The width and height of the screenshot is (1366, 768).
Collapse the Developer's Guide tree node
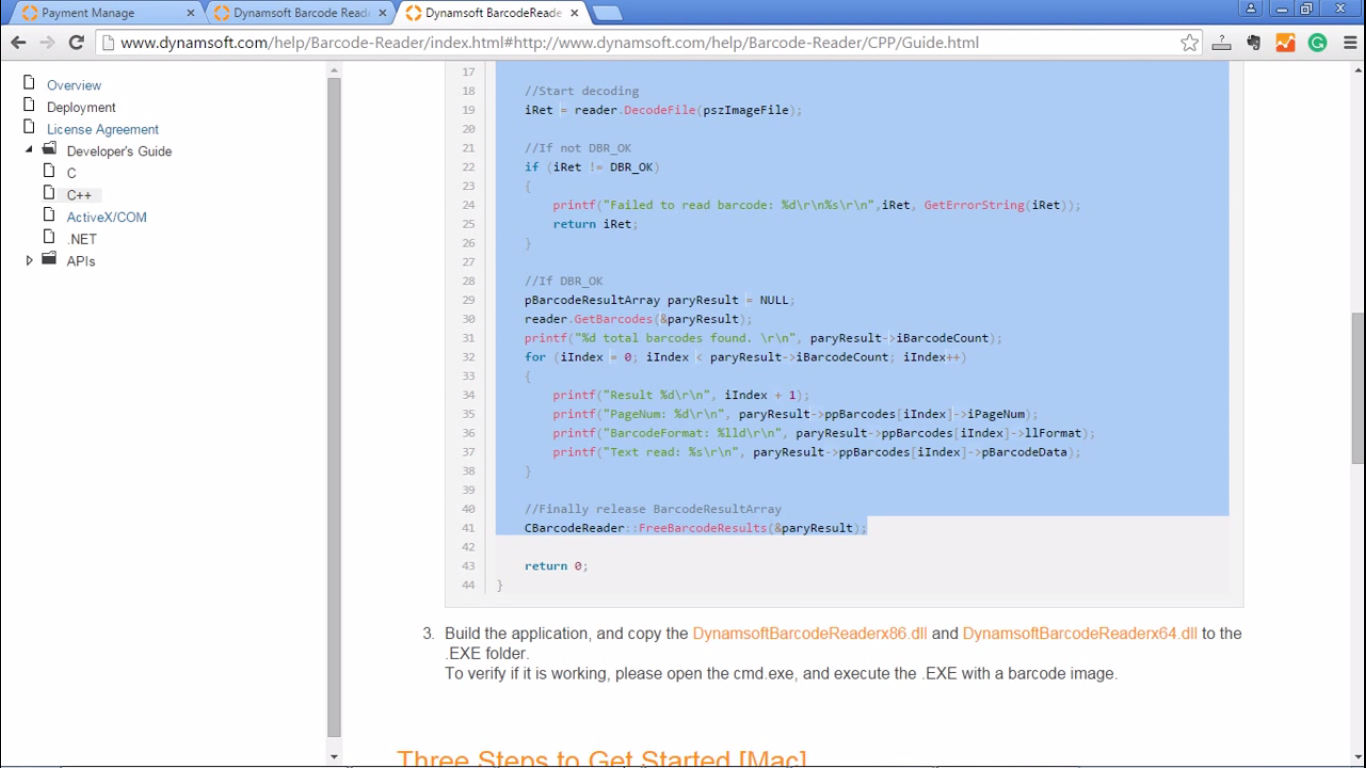[29, 150]
